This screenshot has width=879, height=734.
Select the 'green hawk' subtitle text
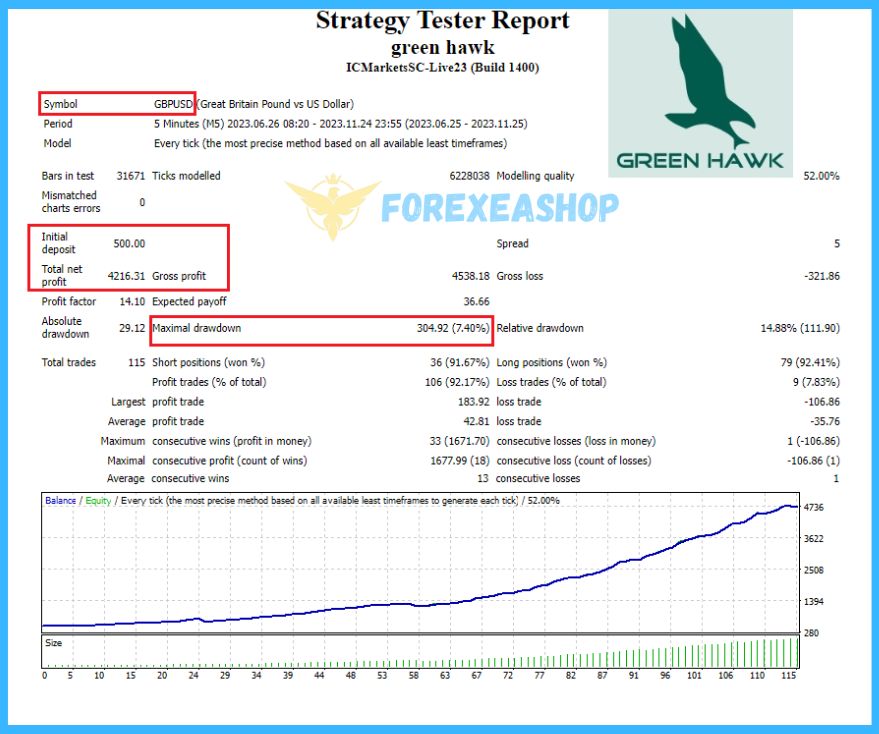443,48
